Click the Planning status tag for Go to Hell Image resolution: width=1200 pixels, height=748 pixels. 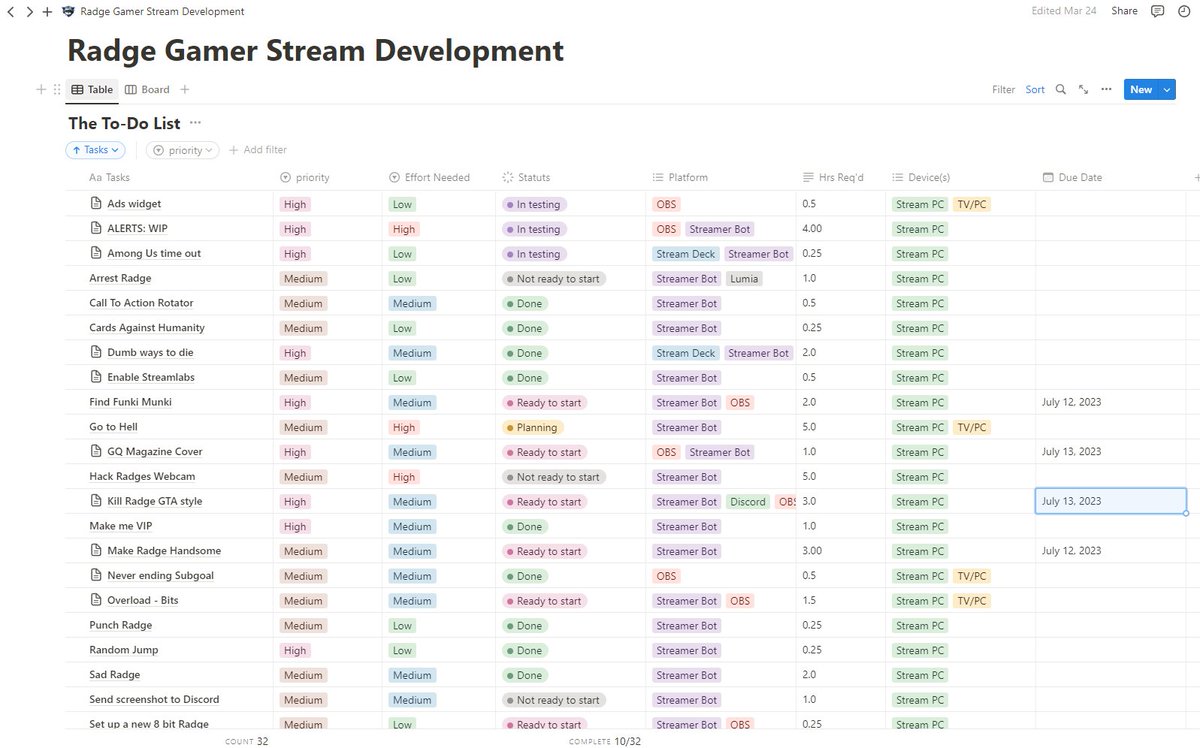pyautogui.click(x=533, y=427)
